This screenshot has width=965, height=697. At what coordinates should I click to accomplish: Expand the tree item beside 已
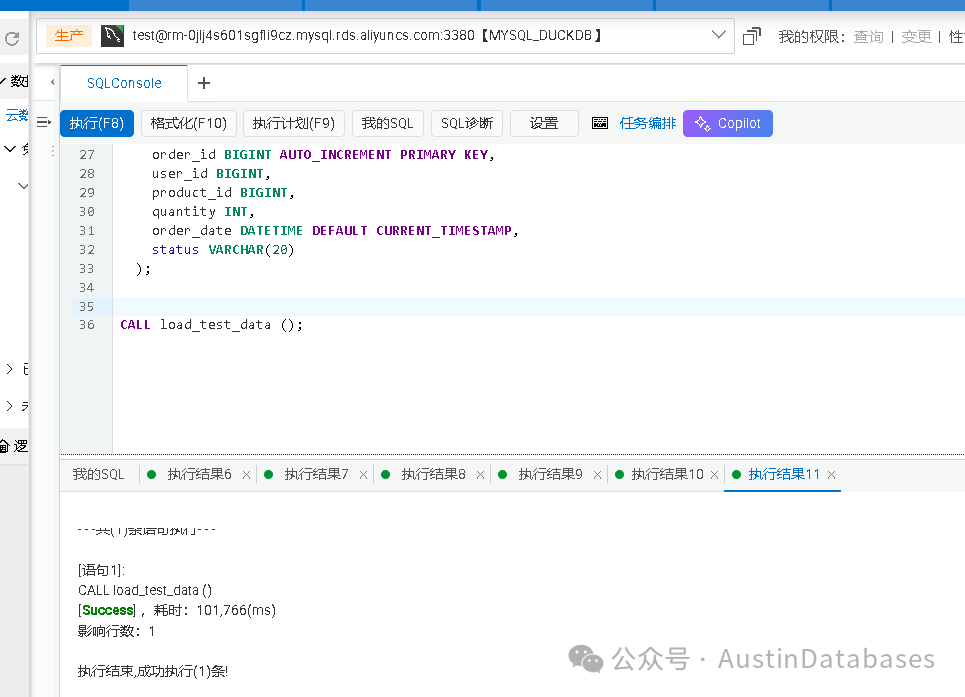pos(9,369)
